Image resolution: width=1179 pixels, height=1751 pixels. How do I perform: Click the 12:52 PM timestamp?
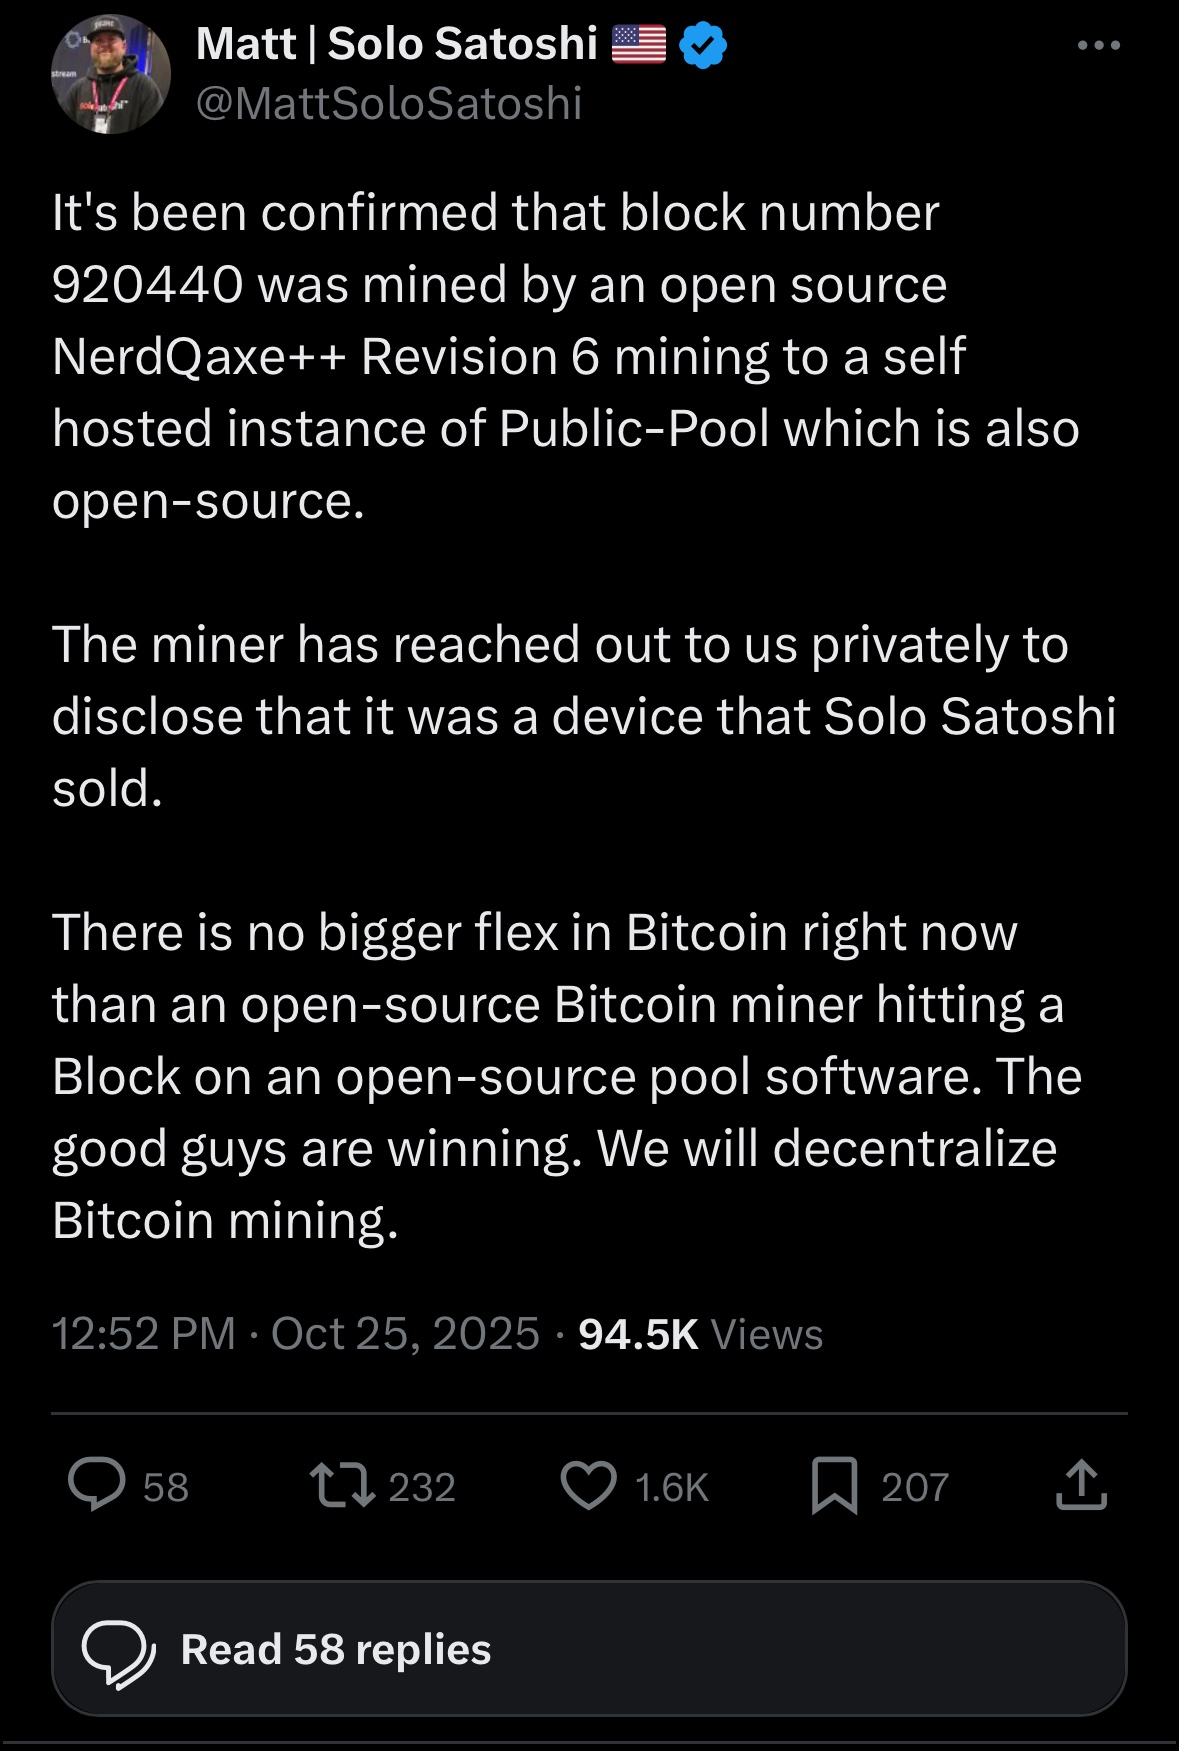coord(144,1334)
